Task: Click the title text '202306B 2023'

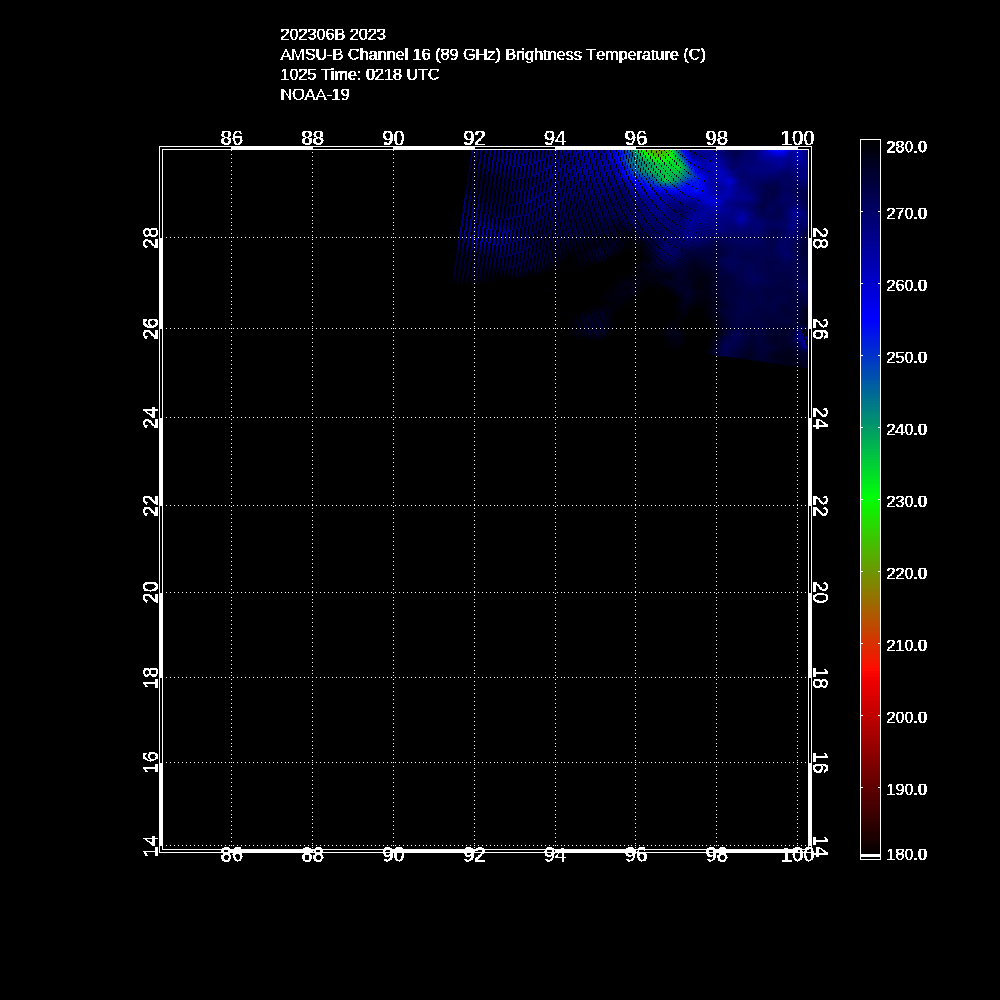Action: point(332,34)
